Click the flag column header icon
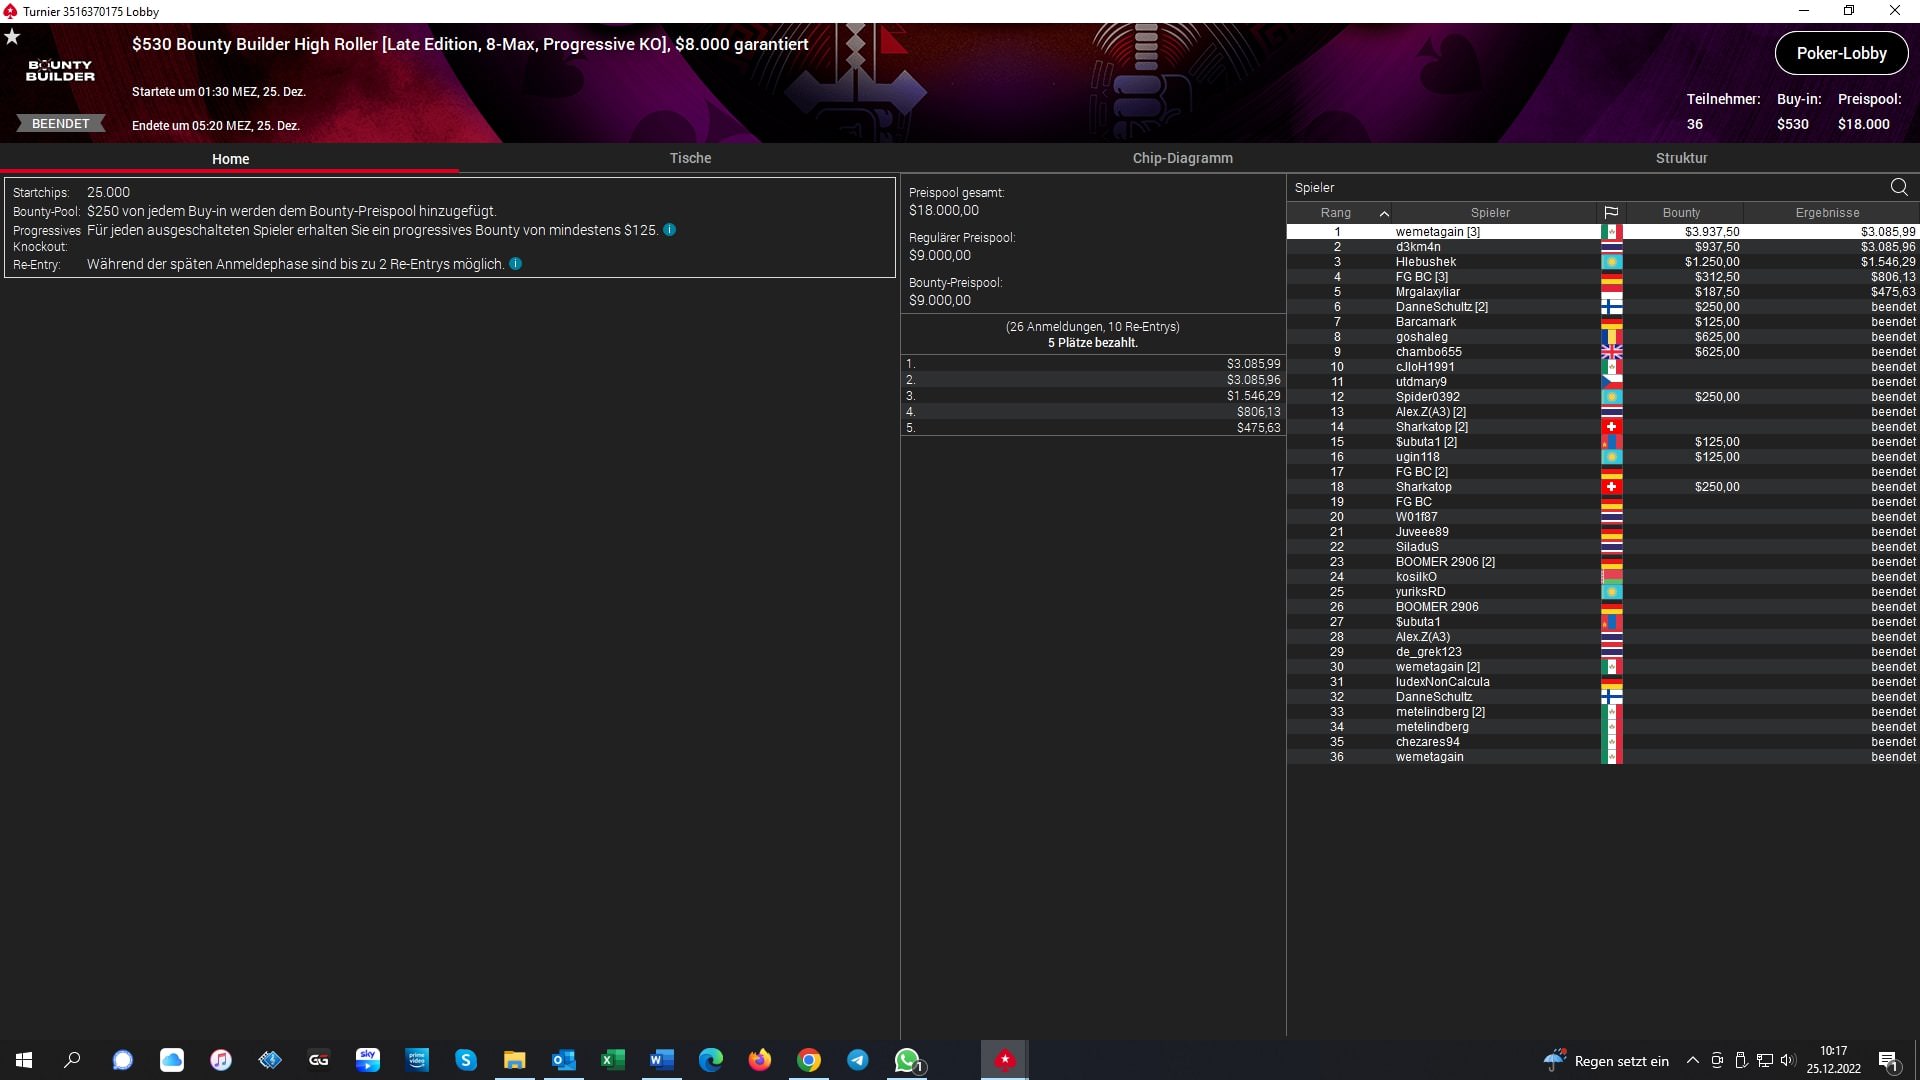 pos(1611,213)
